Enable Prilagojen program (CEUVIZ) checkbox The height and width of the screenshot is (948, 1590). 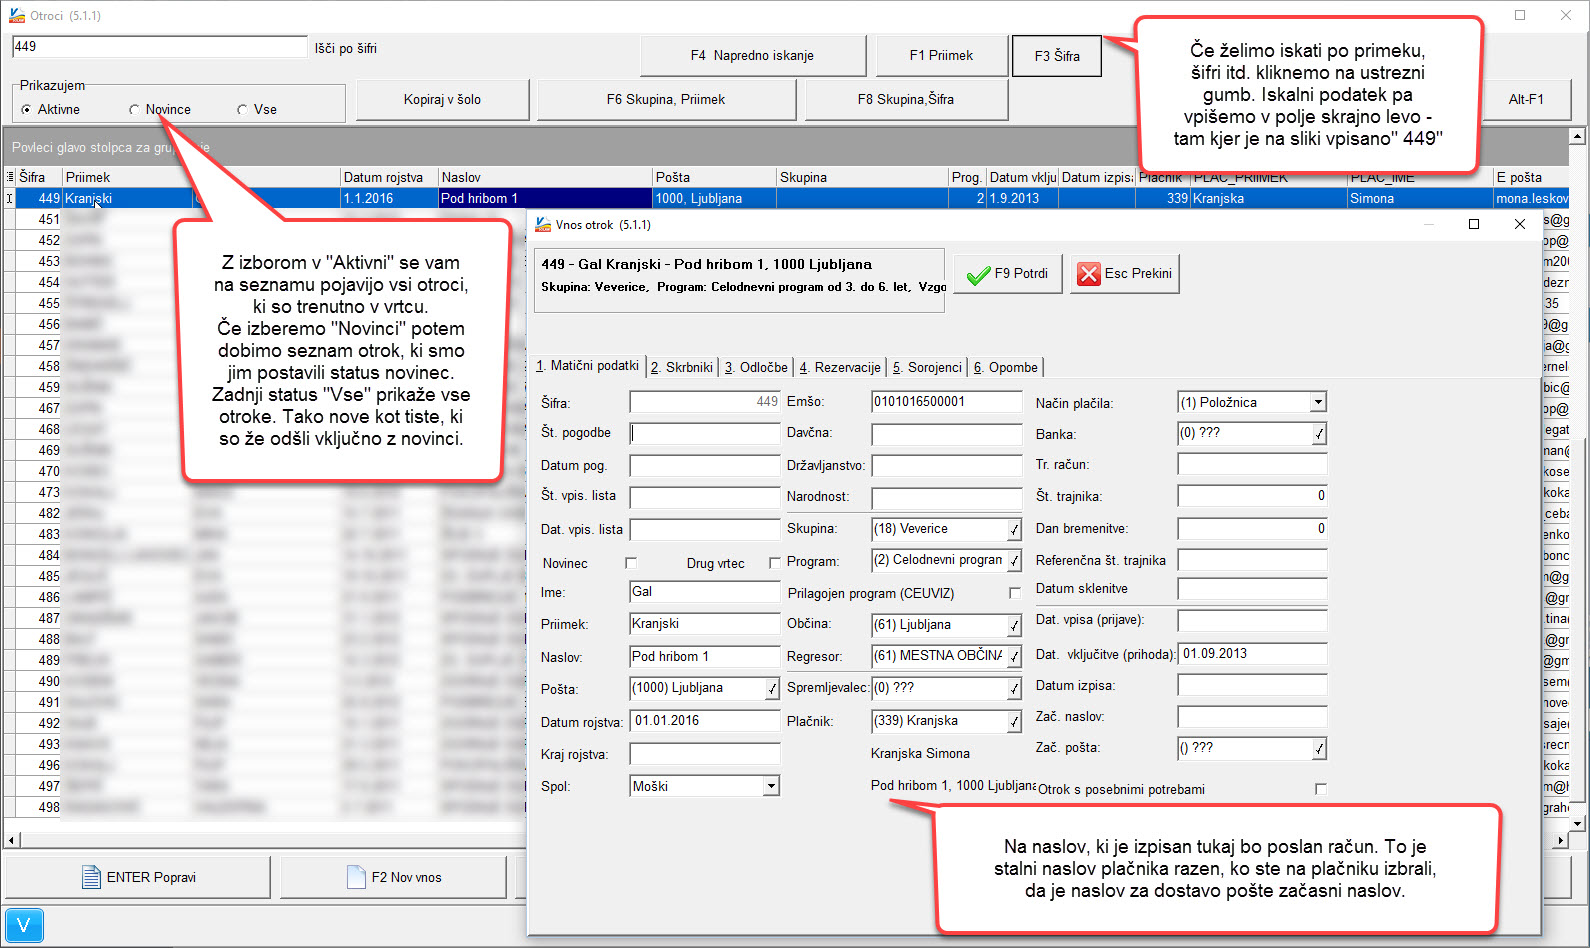1015,593
